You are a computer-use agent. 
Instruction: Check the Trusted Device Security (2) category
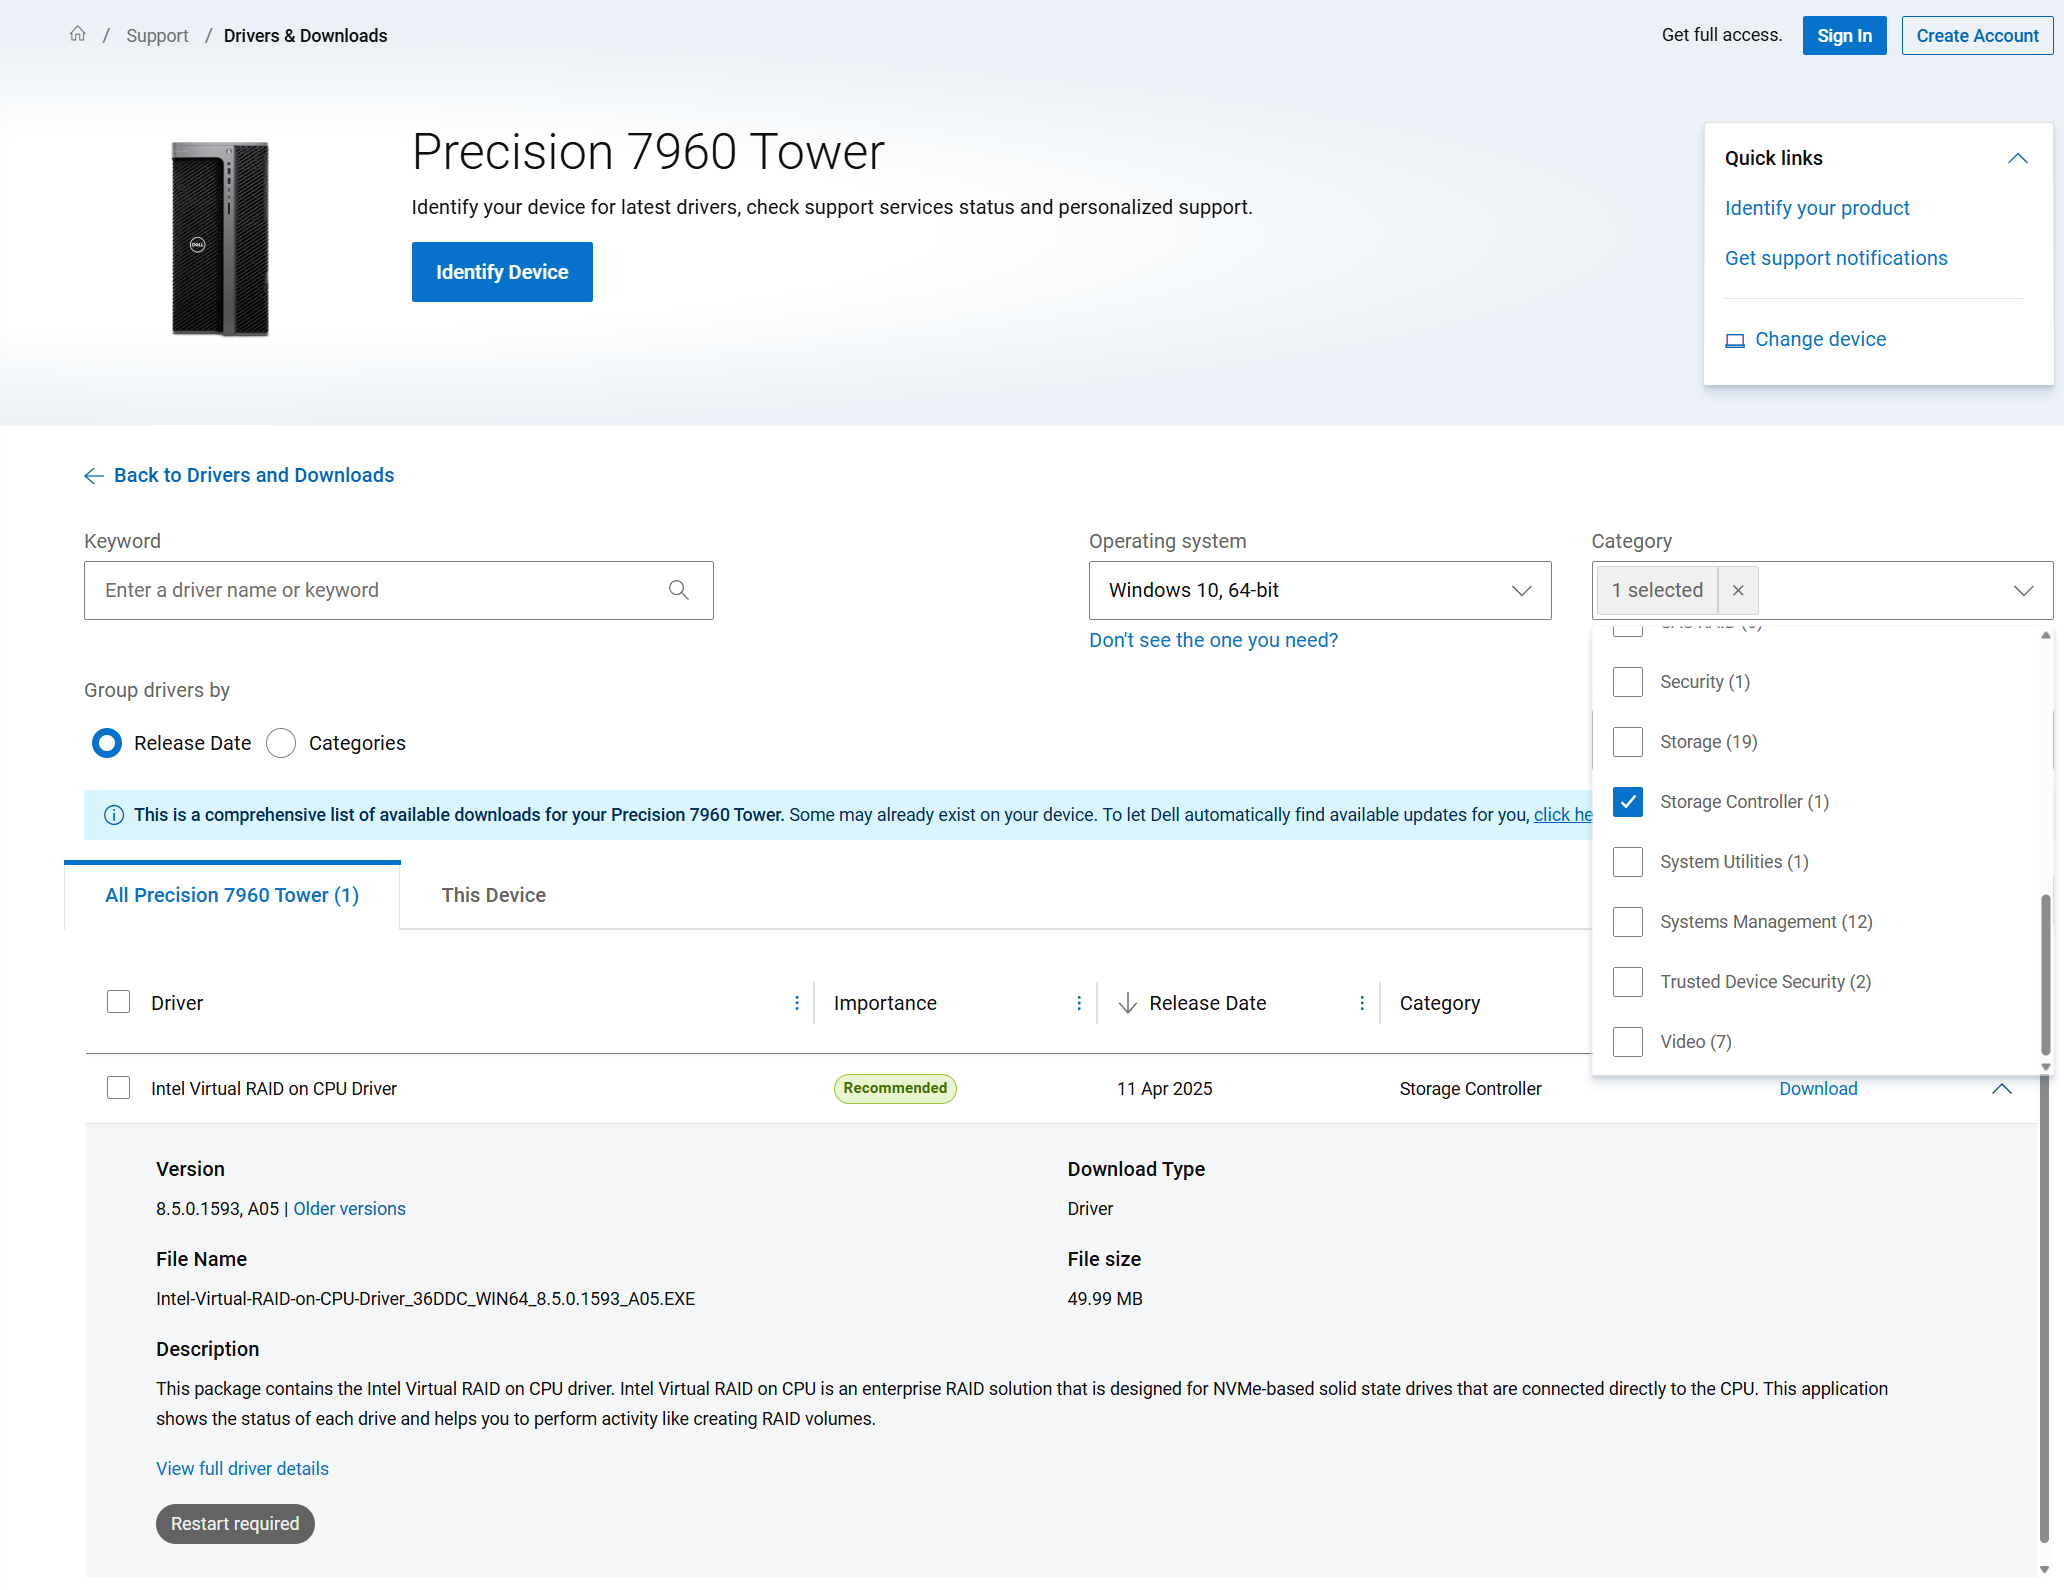point(1628,982)
